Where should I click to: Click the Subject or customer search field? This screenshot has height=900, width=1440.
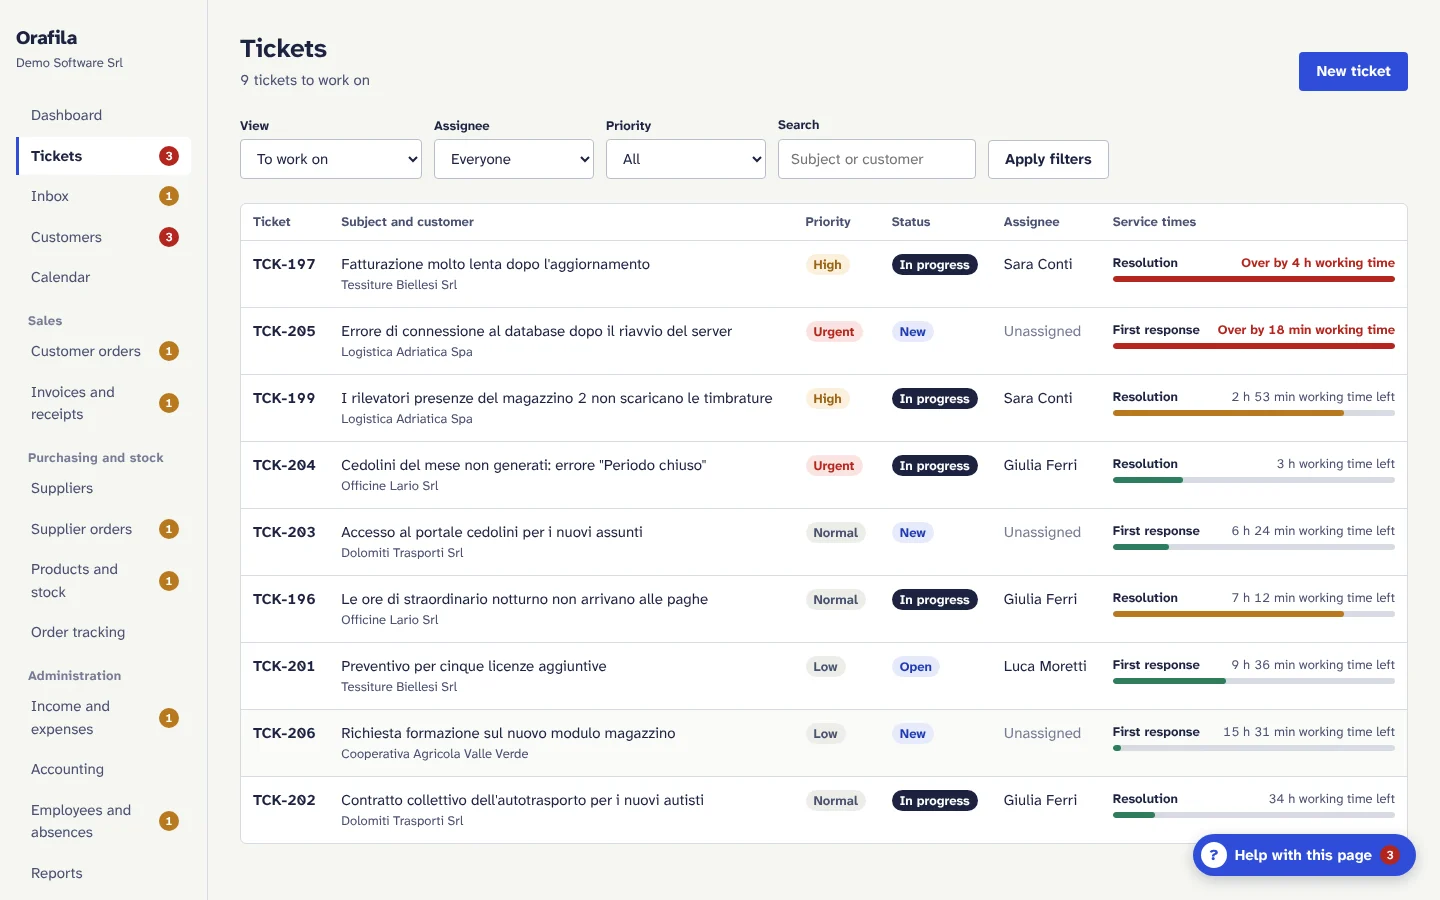click(x=877, y=159)
